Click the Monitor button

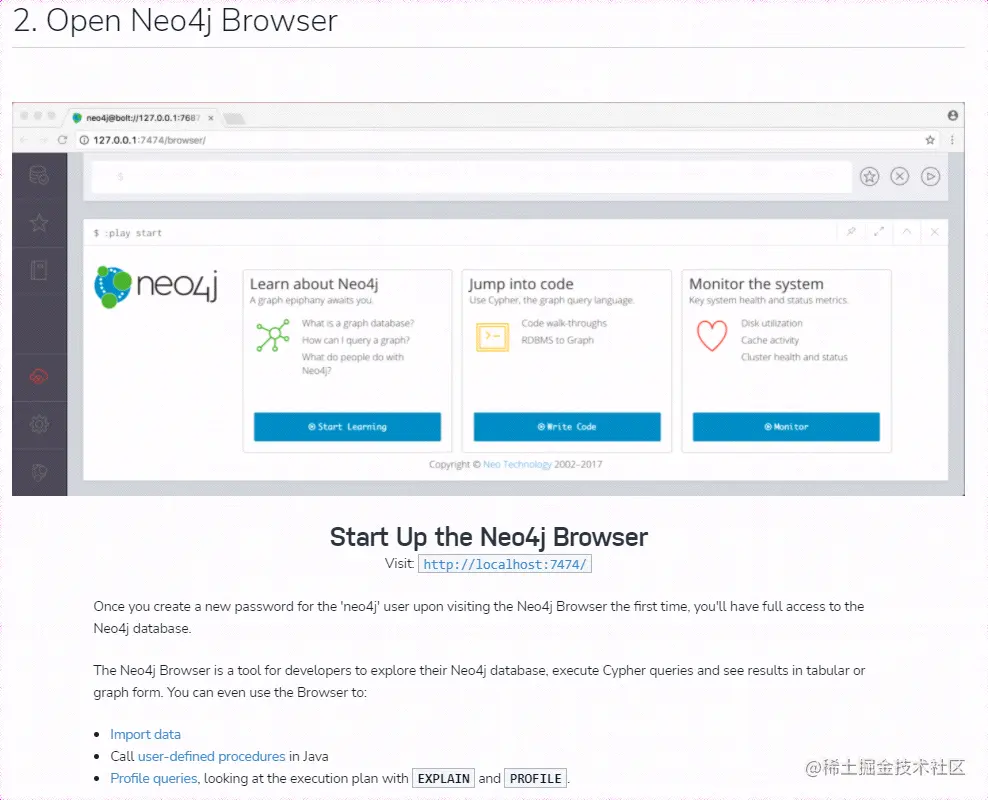coord(786,426)
